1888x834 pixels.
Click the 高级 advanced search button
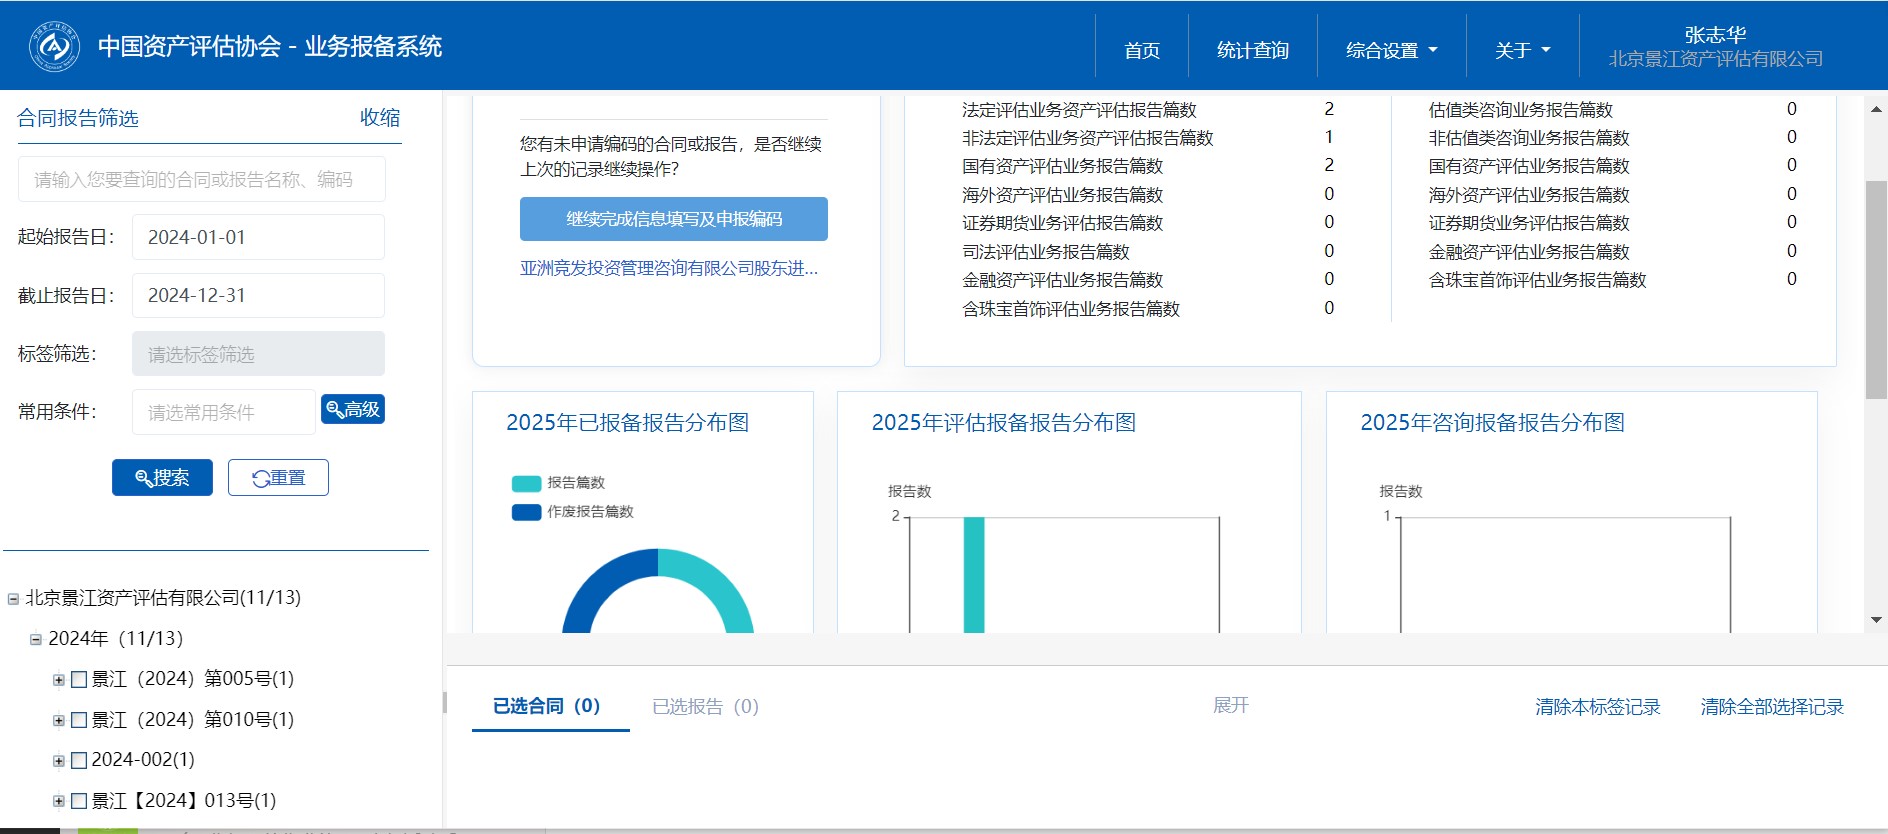click(353, 410)
